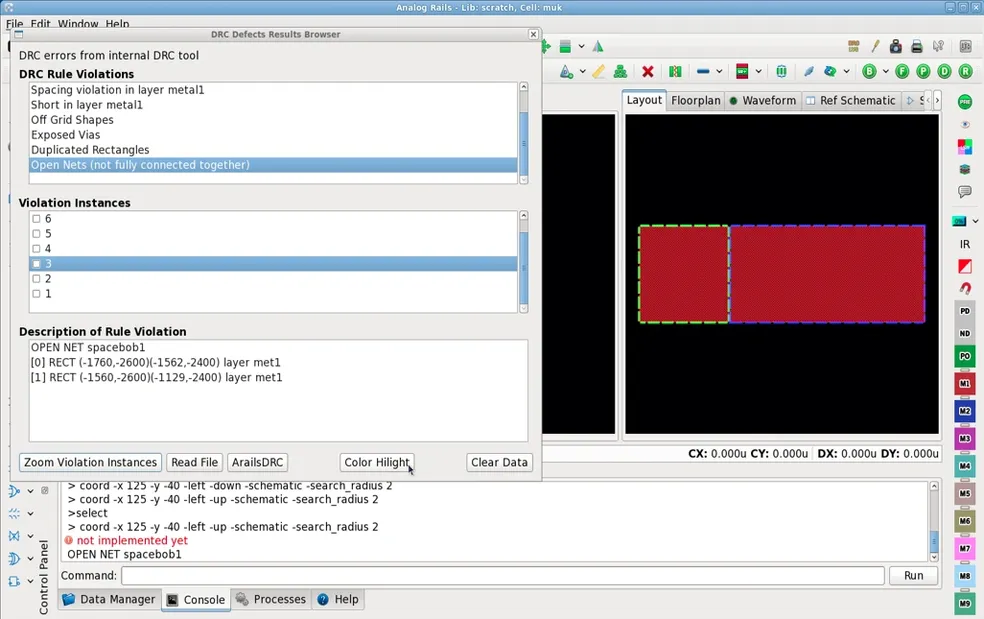The height and width of the screenshot is (619, 984).
Task: Click the Clear Data button
Action: (x=499, y=462)
